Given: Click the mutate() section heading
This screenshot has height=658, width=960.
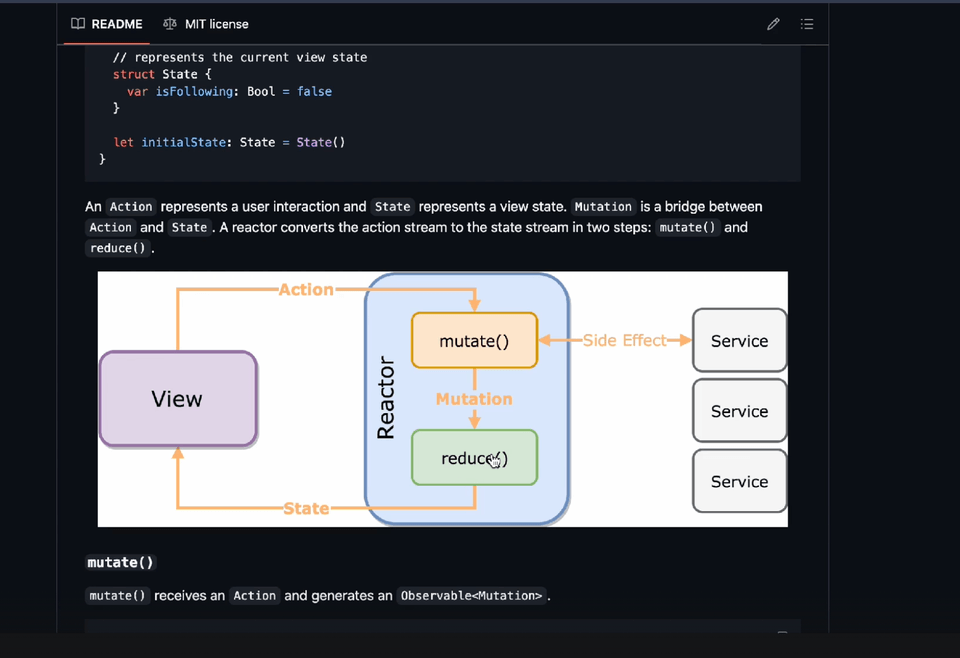Looking at the screenshot, I should pos(121,563).
